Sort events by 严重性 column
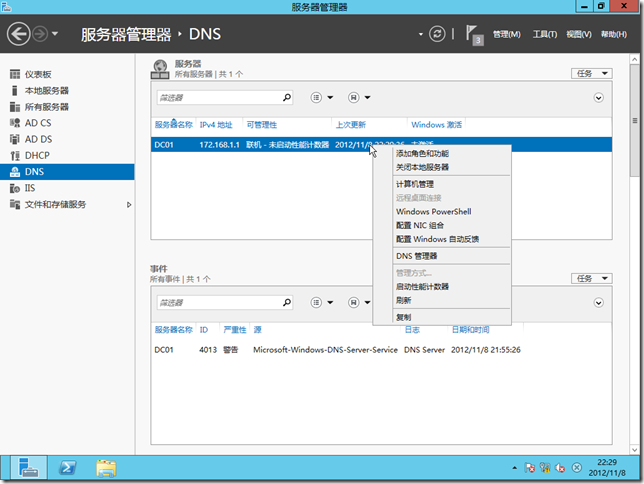 click(x=235, y=330)
